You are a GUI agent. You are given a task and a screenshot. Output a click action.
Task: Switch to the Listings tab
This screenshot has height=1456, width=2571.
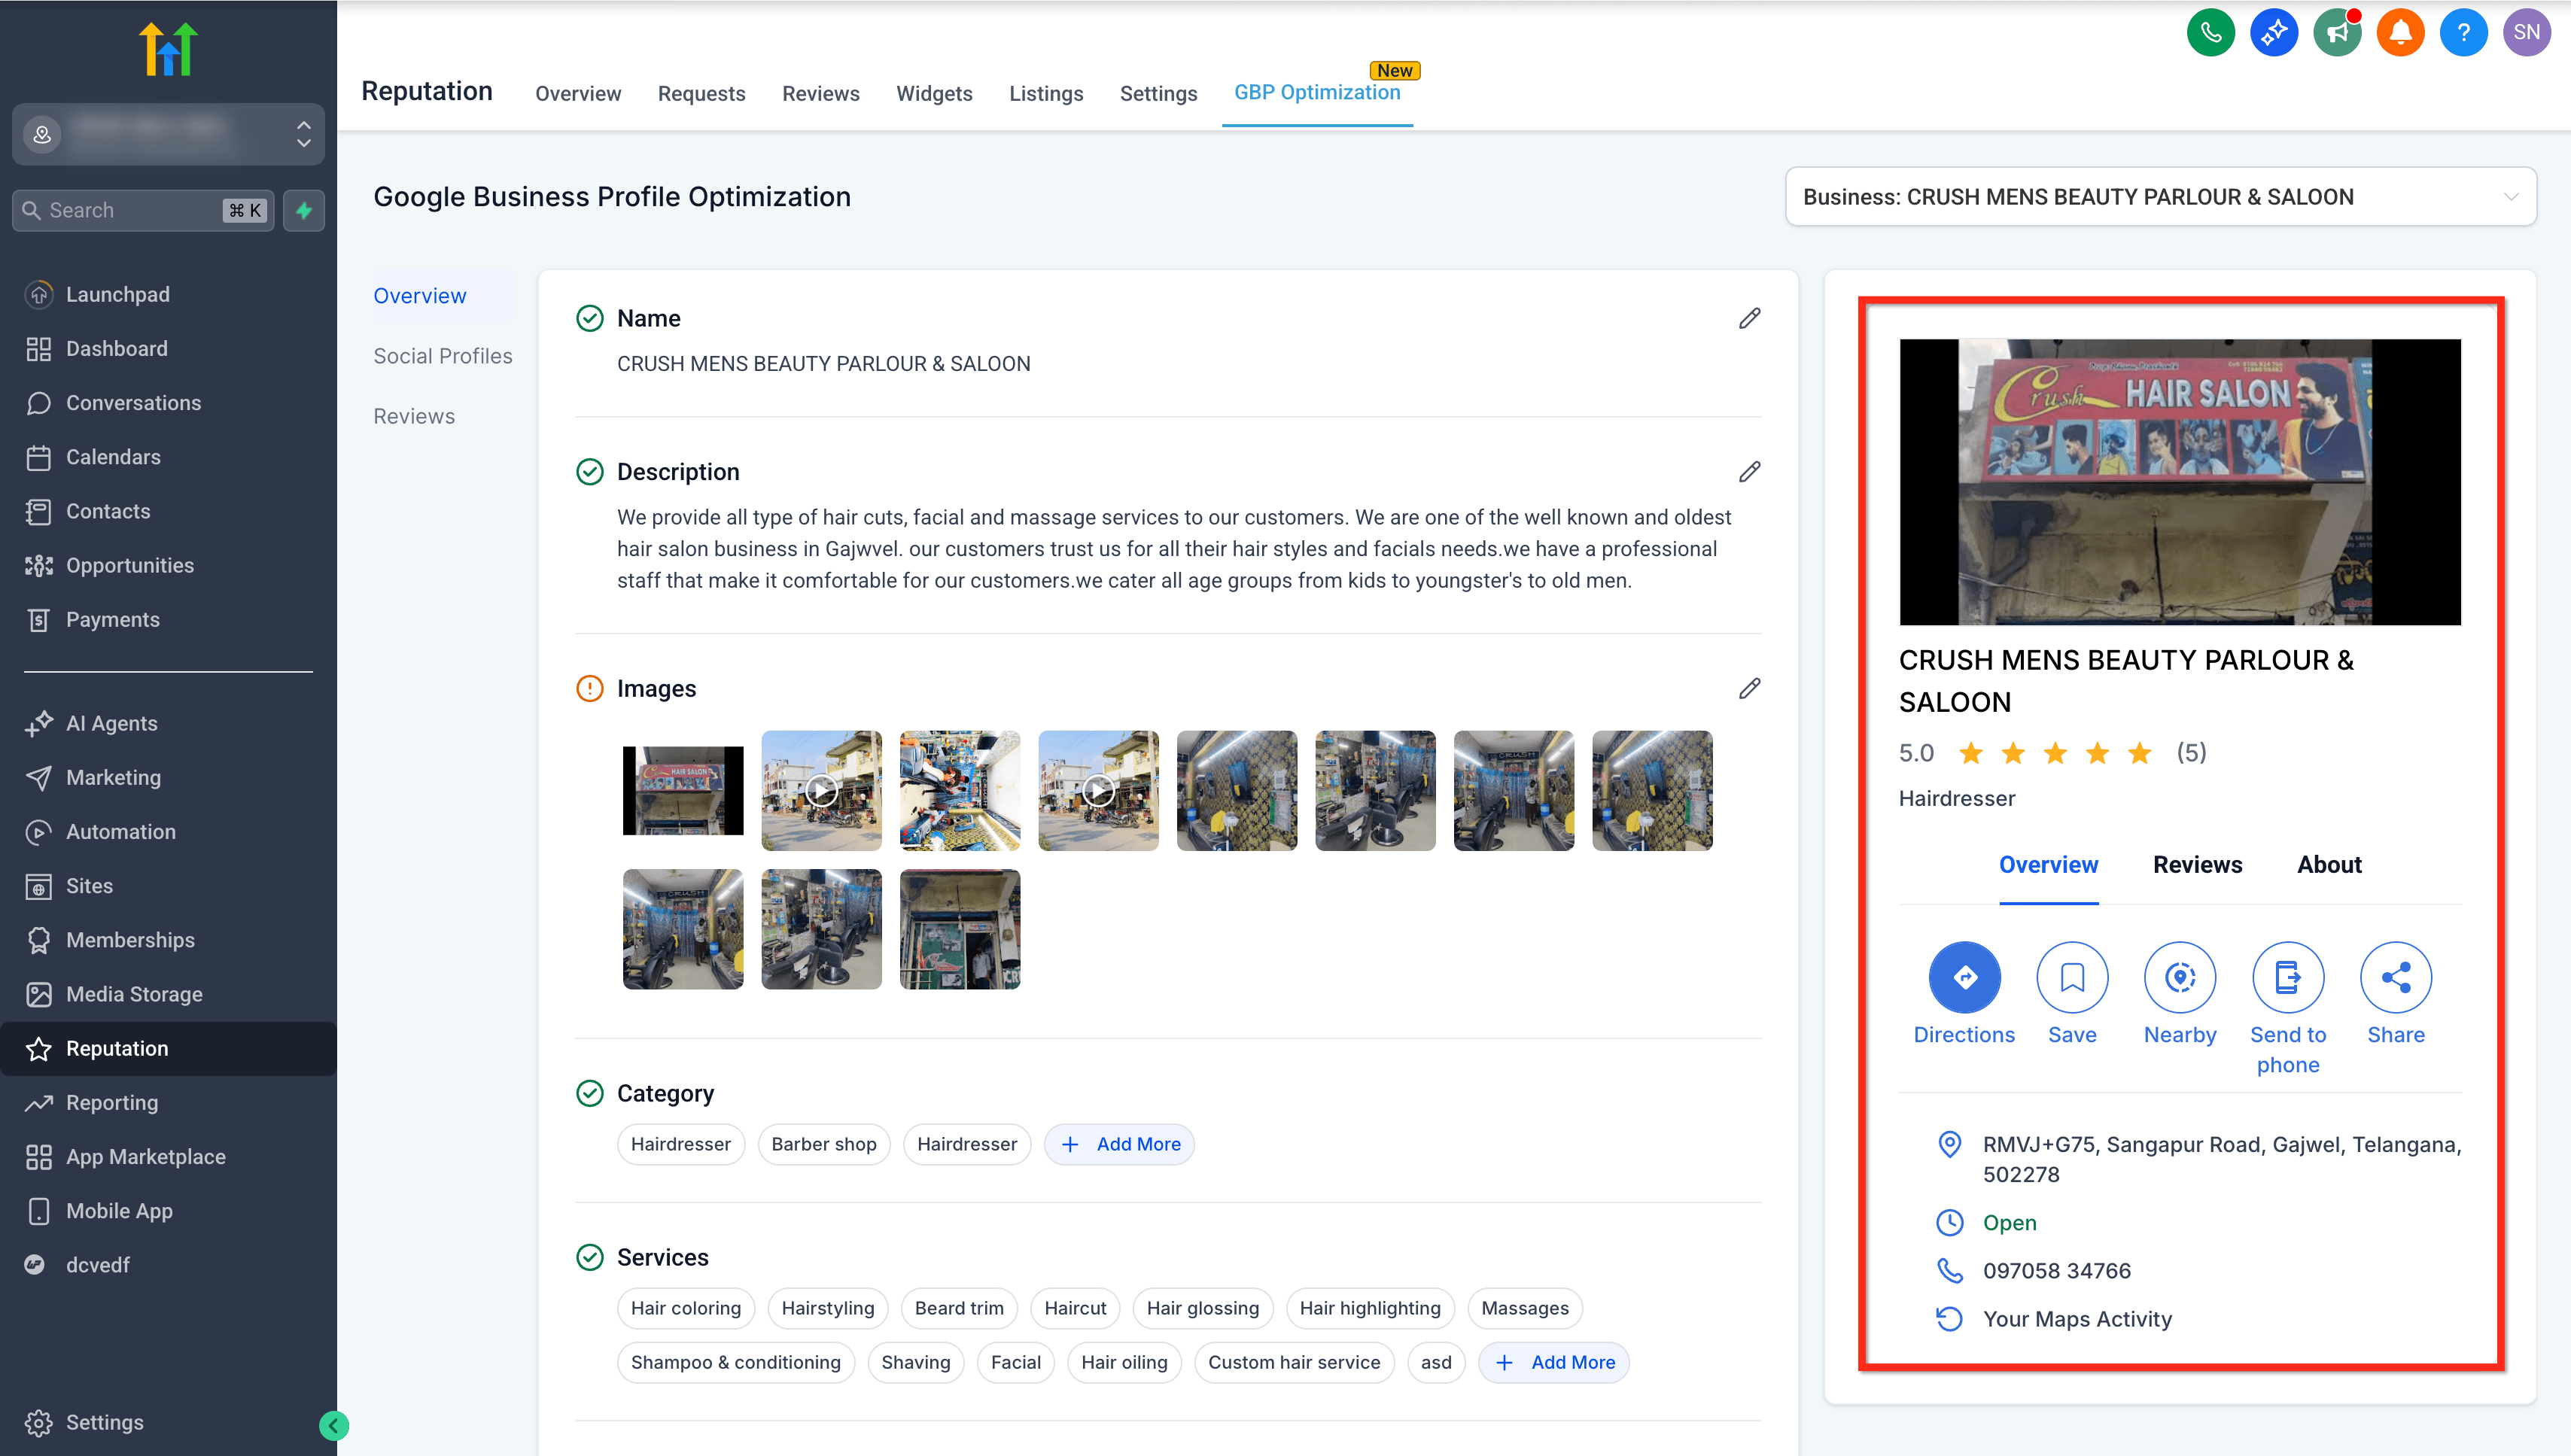coord(1046,93)
